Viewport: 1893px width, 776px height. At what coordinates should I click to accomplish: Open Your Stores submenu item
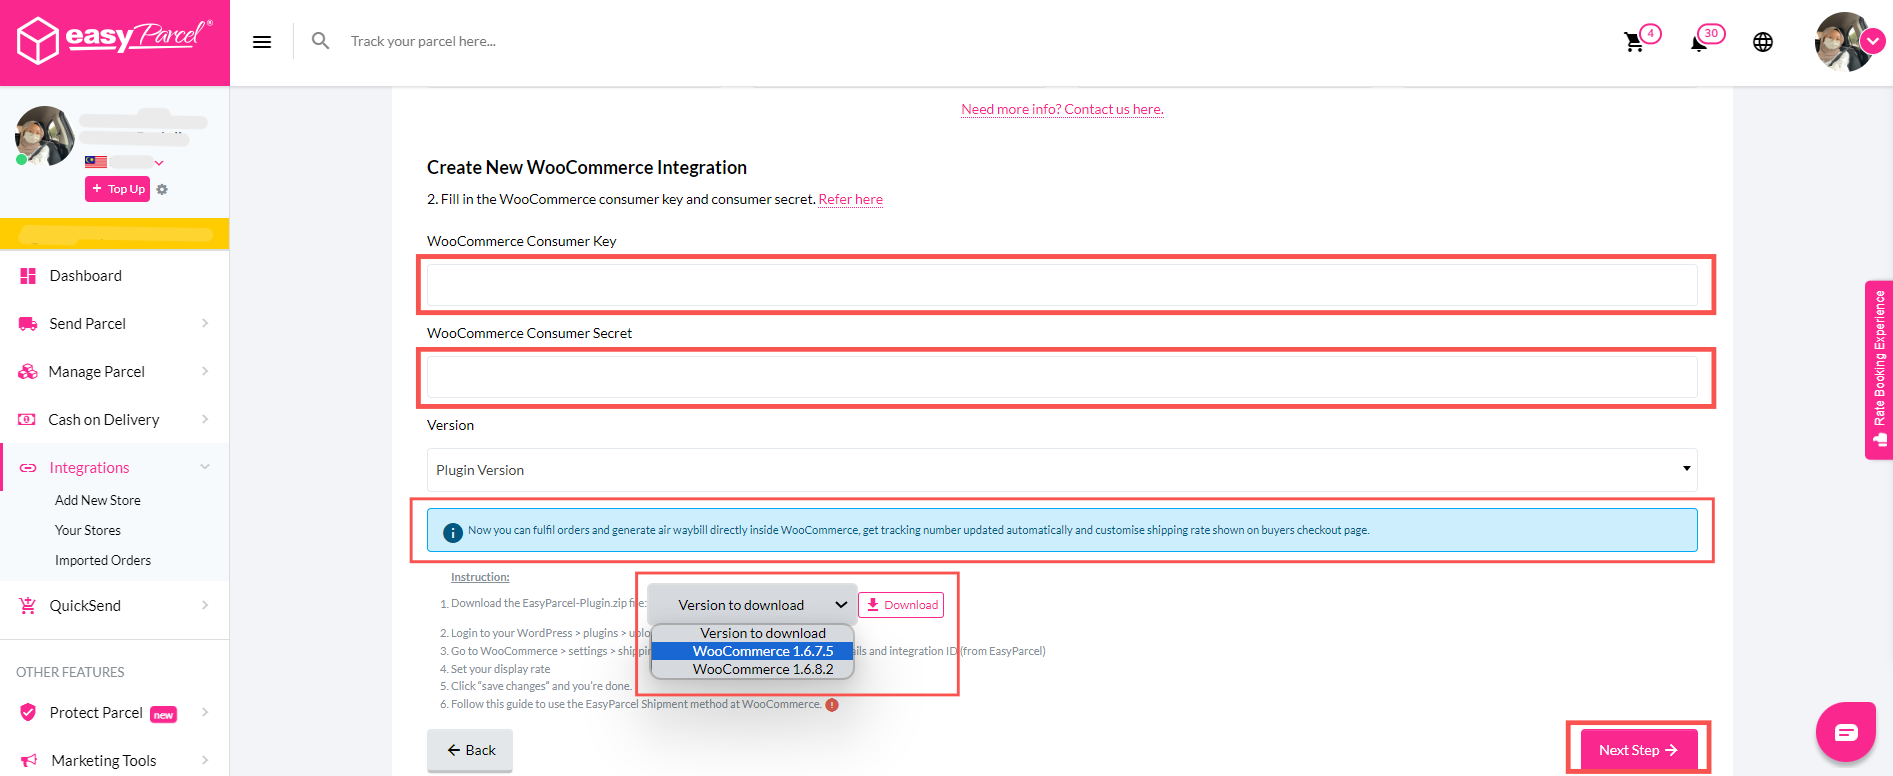[x=88, y=530]
